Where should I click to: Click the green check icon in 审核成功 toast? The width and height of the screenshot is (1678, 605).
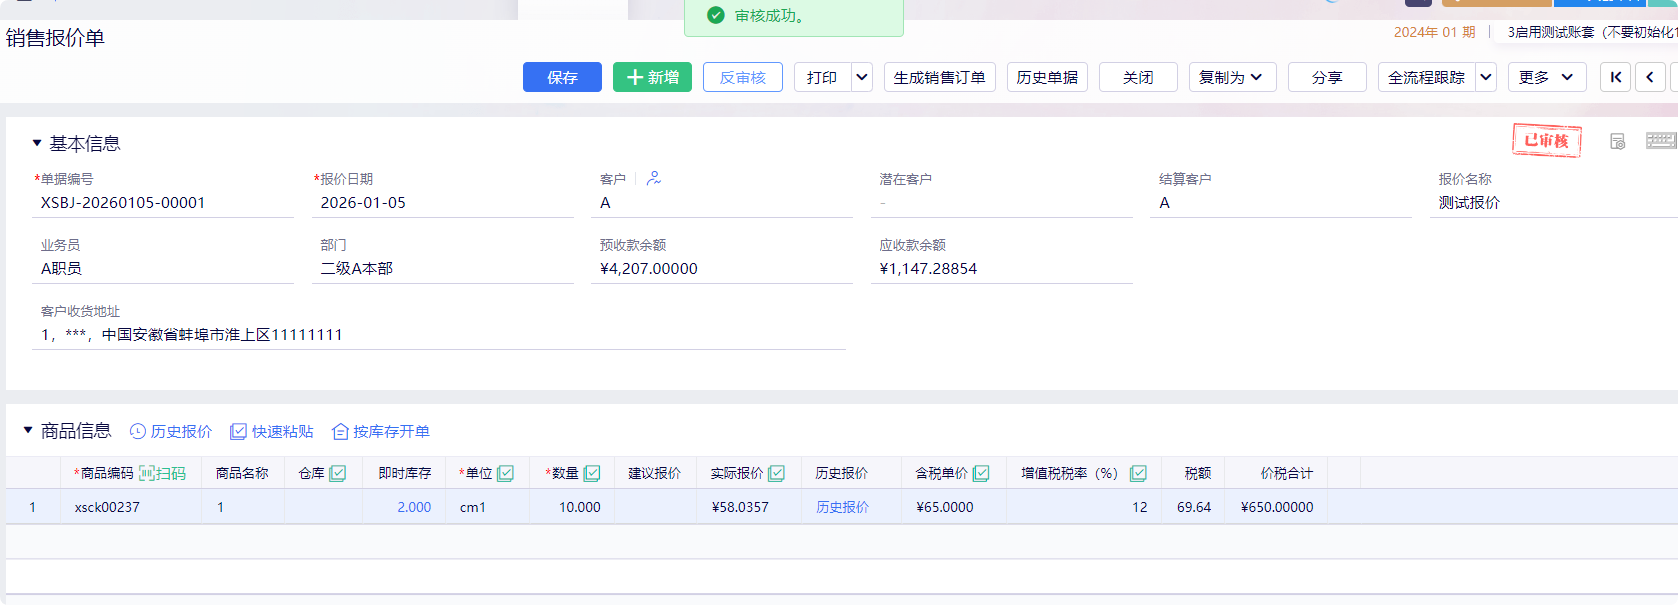(x=715, y=16)
